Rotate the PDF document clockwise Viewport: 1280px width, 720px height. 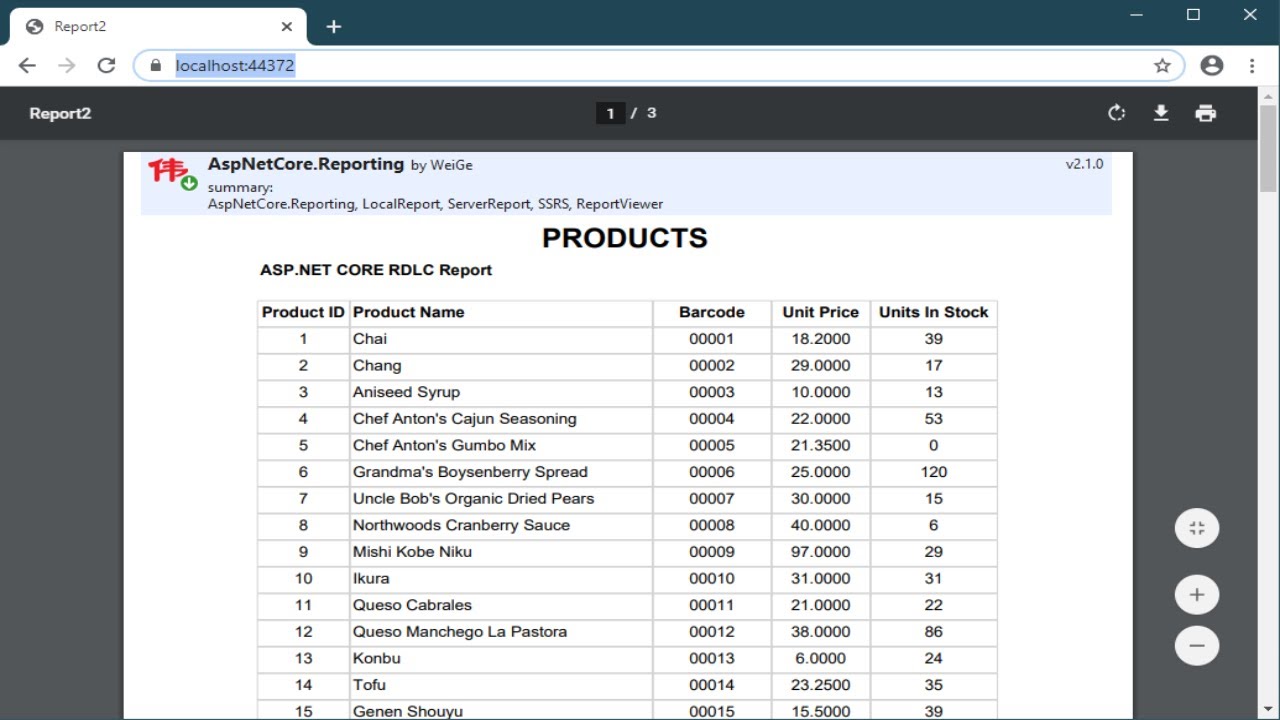tap(1117, 113)
